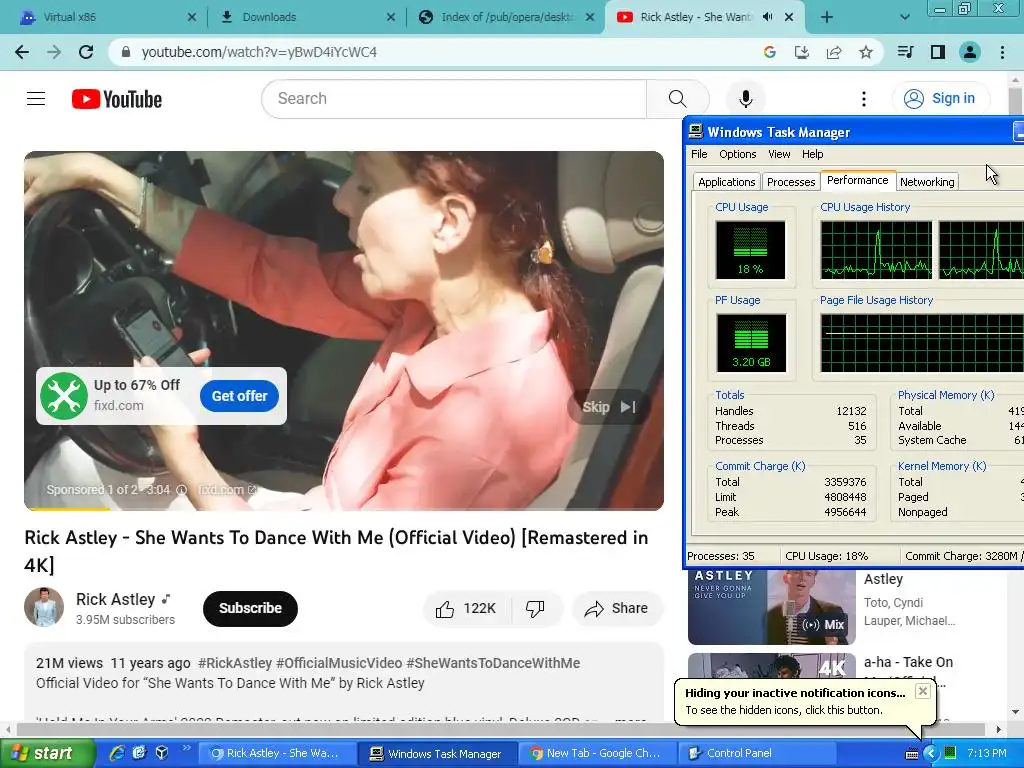Screen dimensions: 1024x768
Task: Open media control toolbar icon
Action: point(905,52)
